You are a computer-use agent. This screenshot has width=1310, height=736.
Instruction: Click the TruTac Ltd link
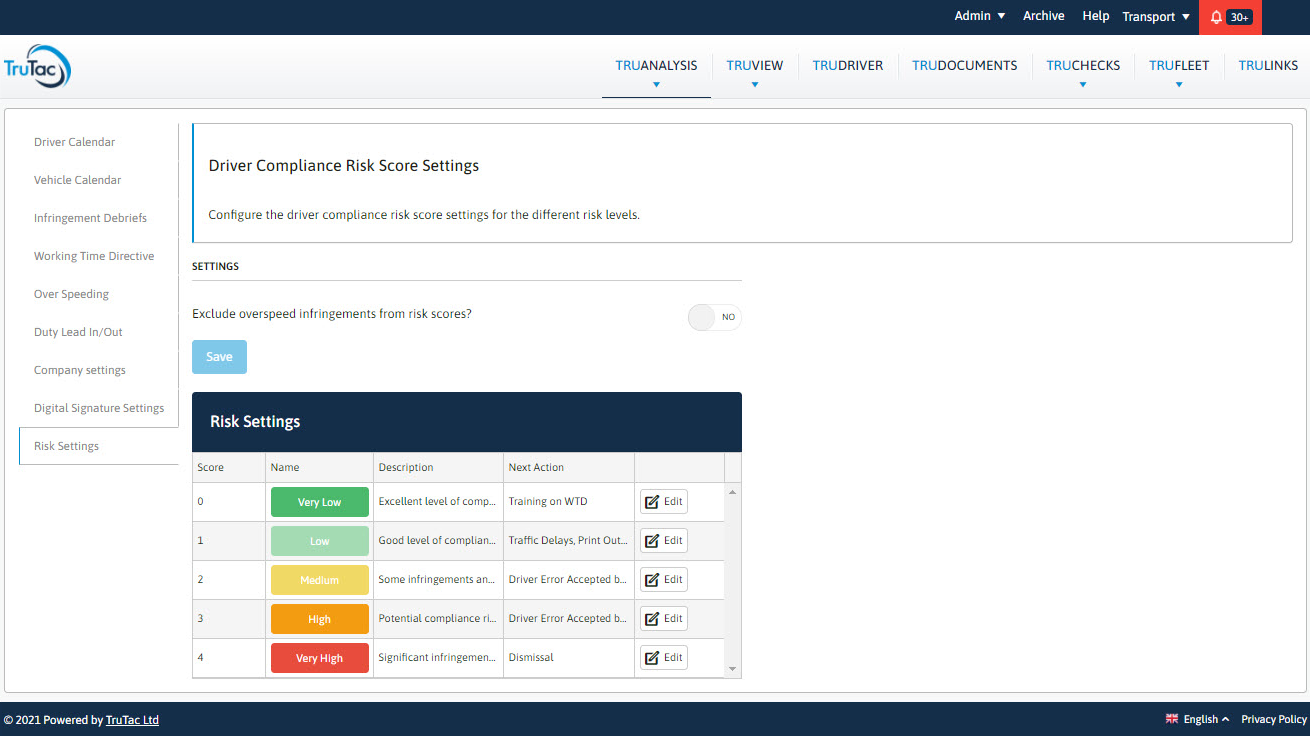tap(132, 719)
